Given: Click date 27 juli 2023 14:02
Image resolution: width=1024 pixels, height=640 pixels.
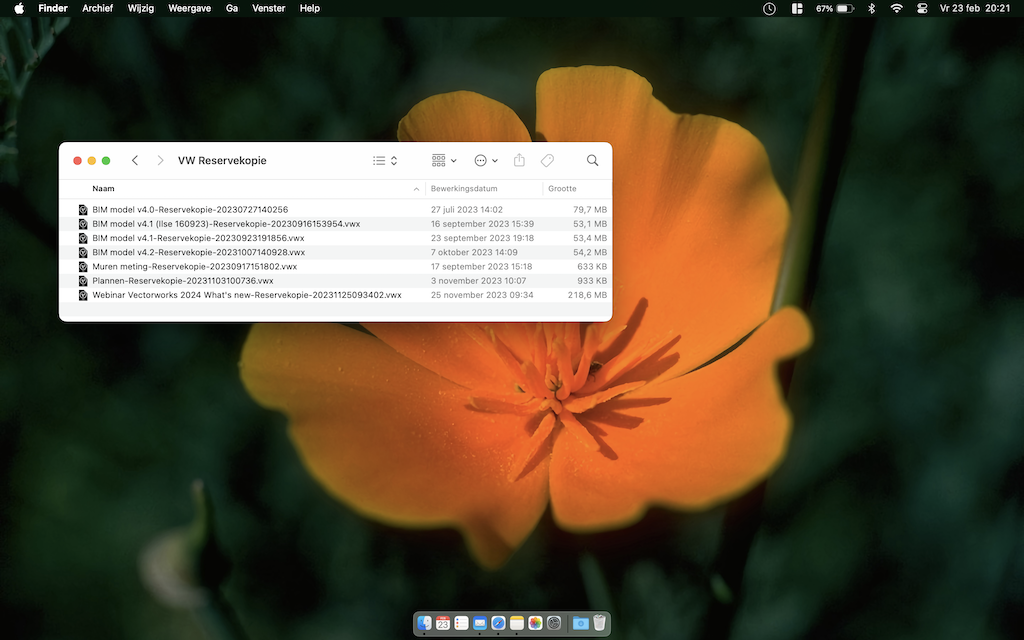Looking at the screenshot, I should [466, 210].
